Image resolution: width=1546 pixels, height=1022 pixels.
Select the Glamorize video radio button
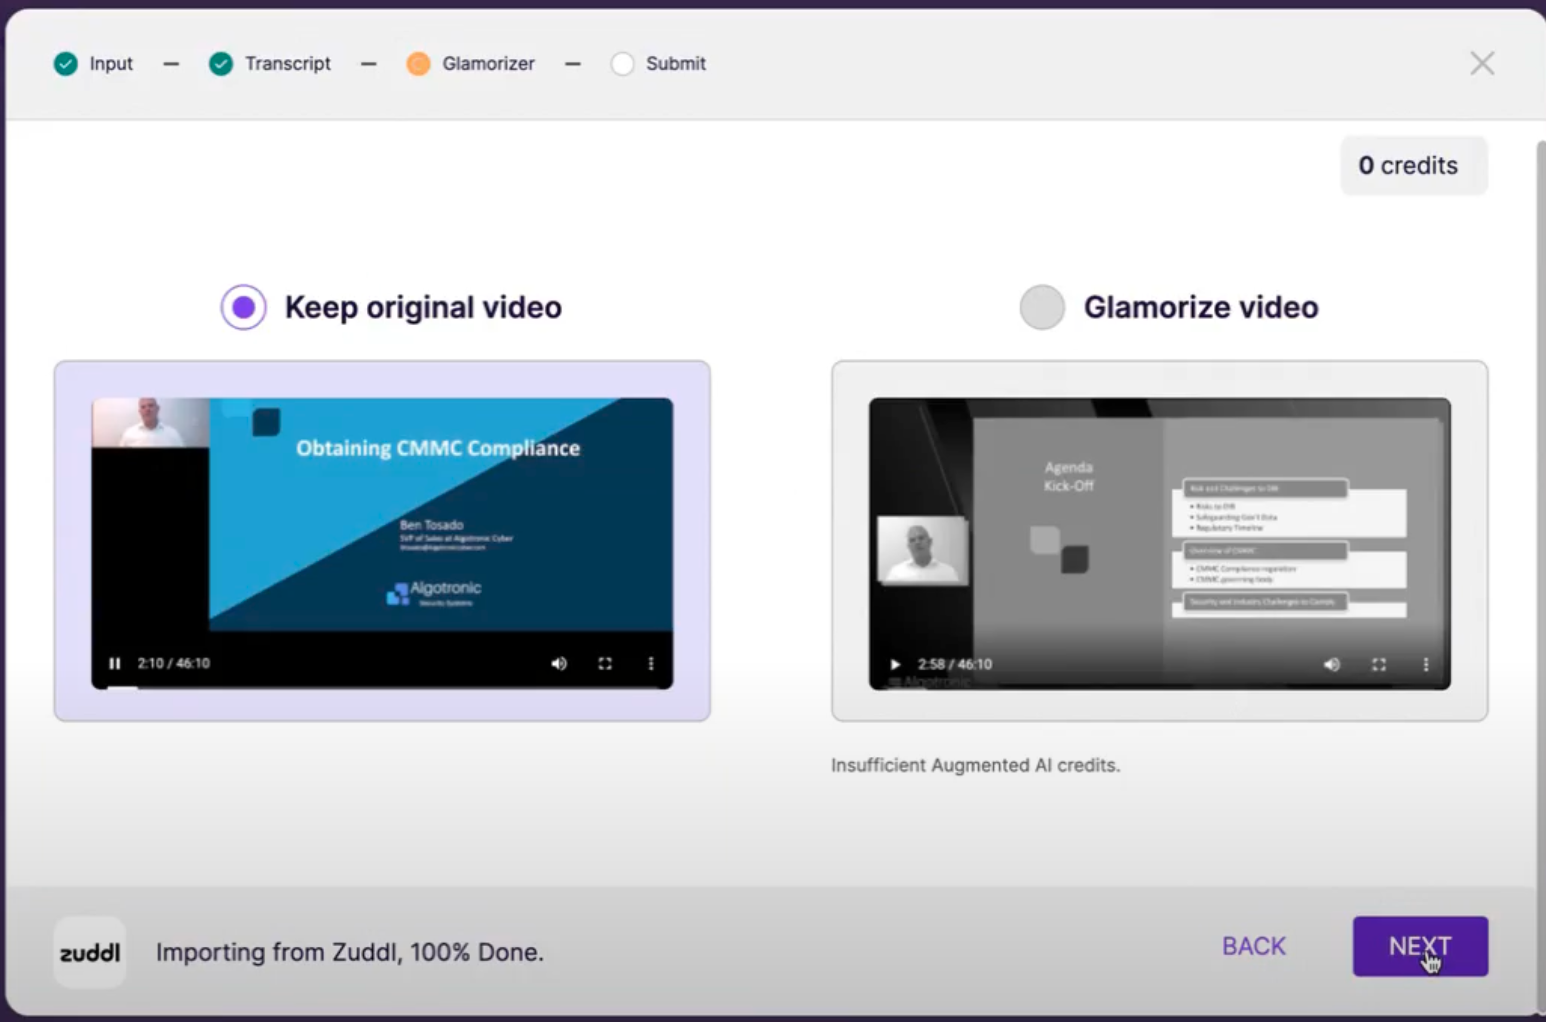tap(1042, 307)
